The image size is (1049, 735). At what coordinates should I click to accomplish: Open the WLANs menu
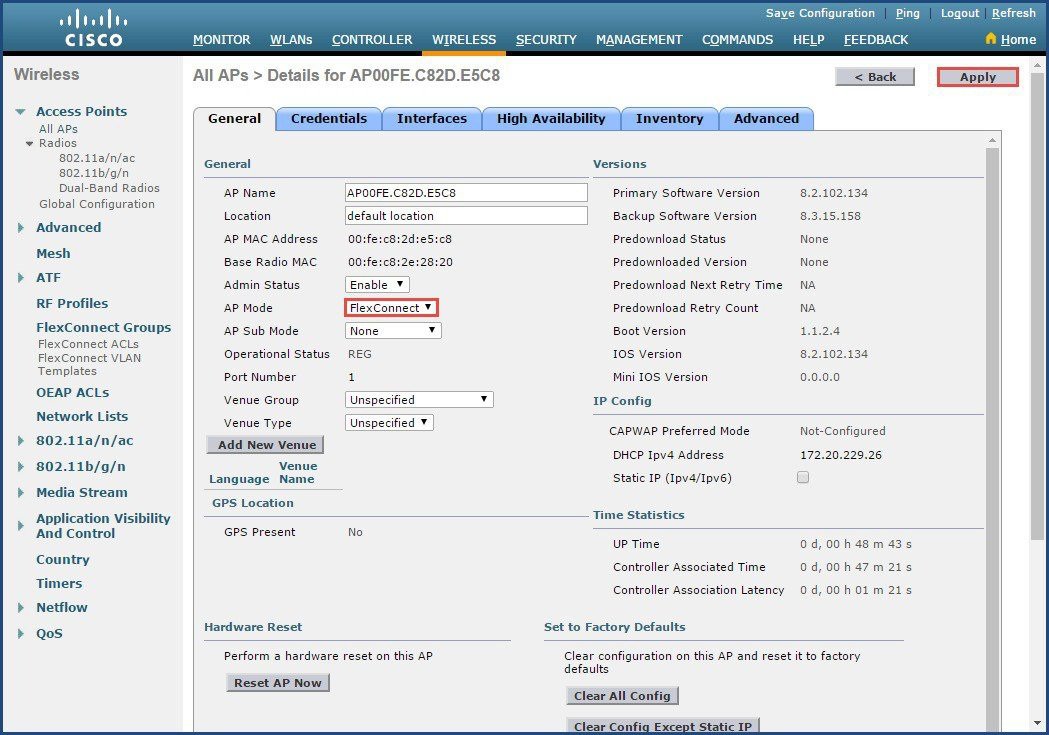coord(291,40)
